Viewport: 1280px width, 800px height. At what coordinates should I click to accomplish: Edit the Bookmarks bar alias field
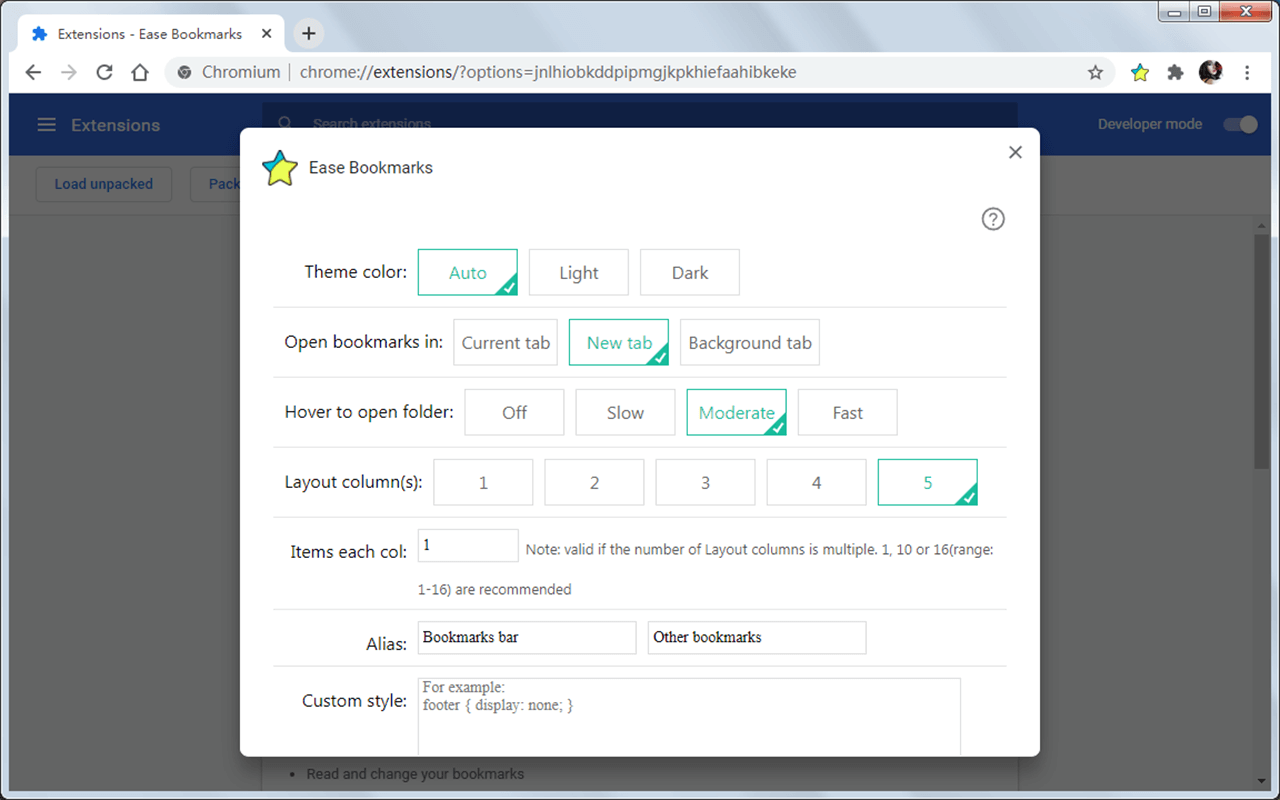pos(527,637)
